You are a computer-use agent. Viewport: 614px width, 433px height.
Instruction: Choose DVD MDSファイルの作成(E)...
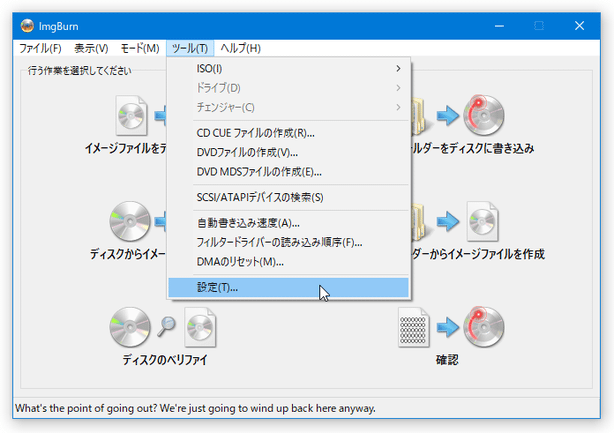click(289, 171)
